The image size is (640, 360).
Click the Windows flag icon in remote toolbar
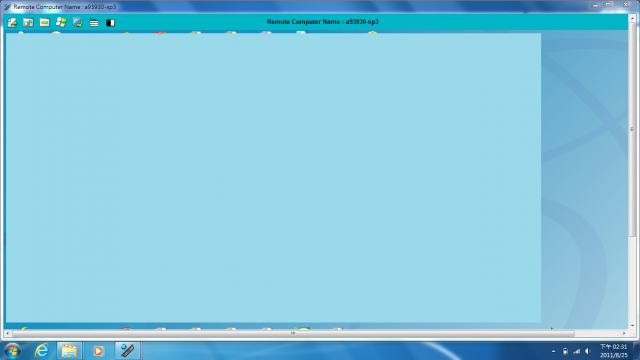(61, 22)
